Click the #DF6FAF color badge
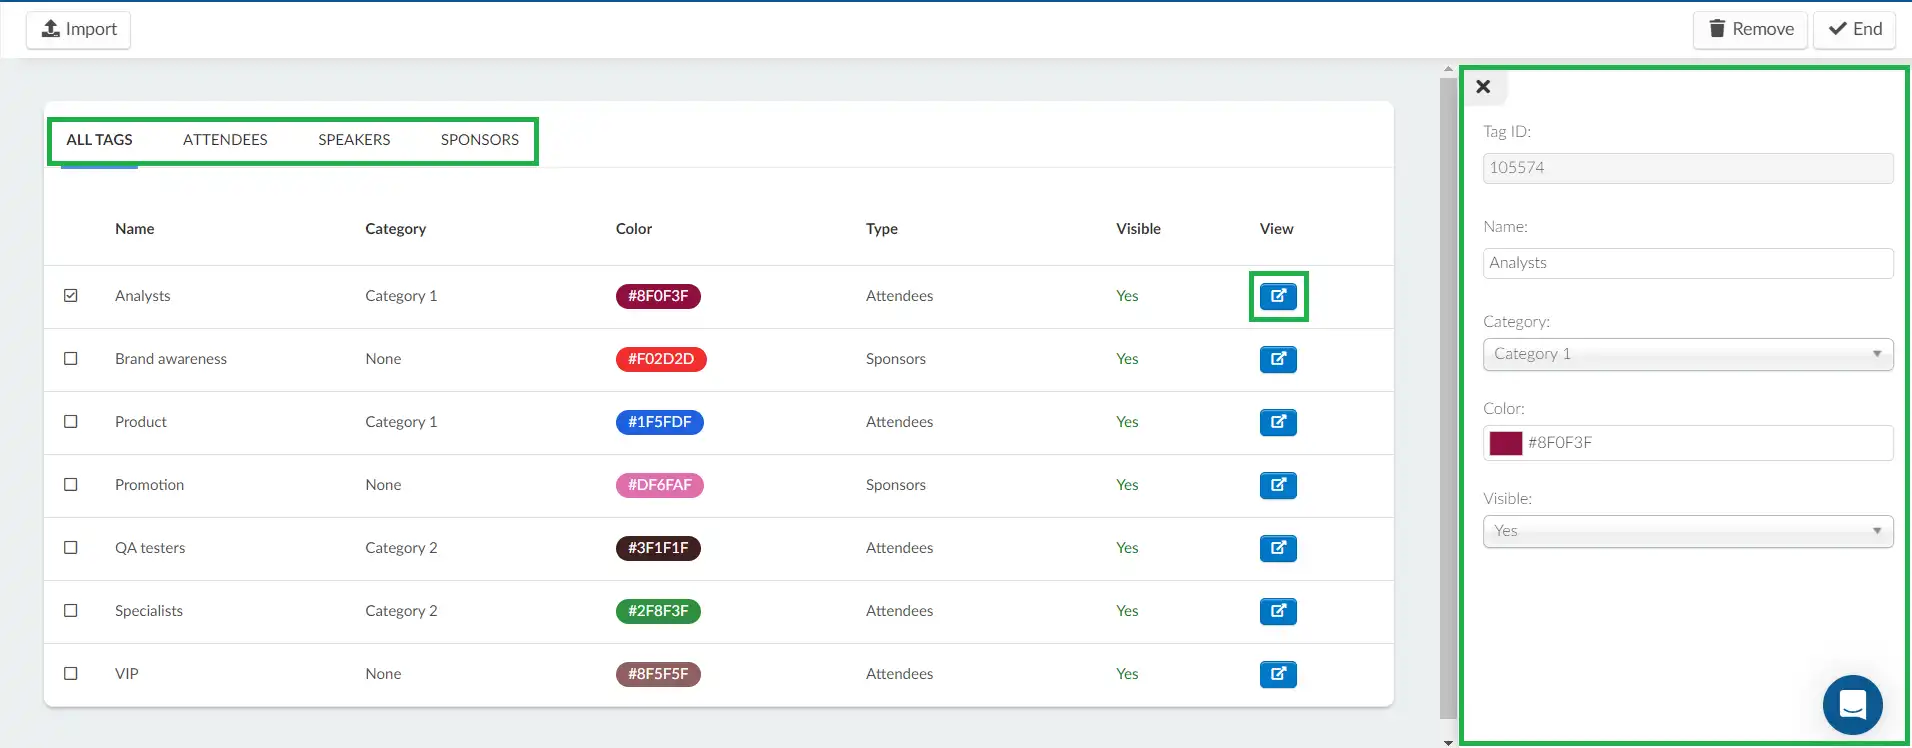1912x748 pixels. [x=660, y=485]
